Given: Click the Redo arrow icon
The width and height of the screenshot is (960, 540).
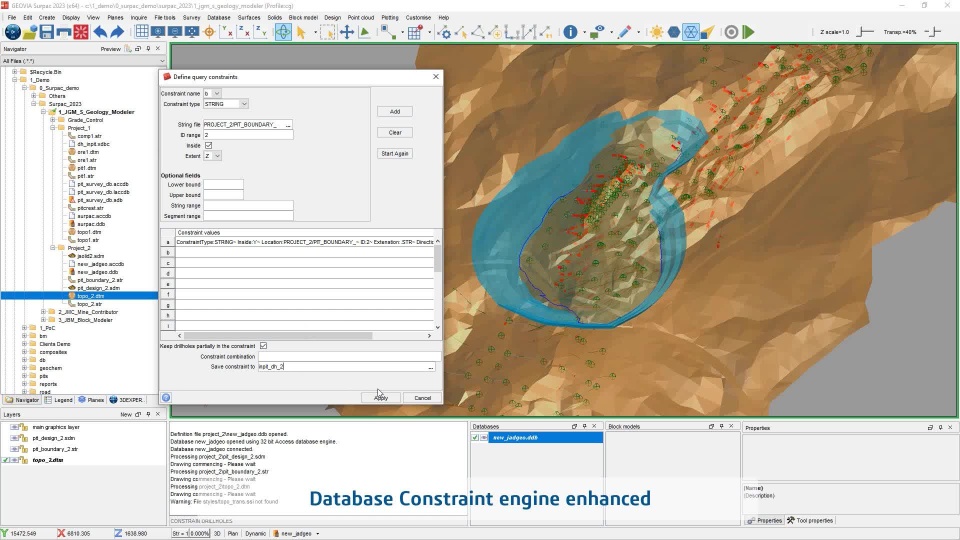Looking at the screenshot, I should (x=118, y=32).
